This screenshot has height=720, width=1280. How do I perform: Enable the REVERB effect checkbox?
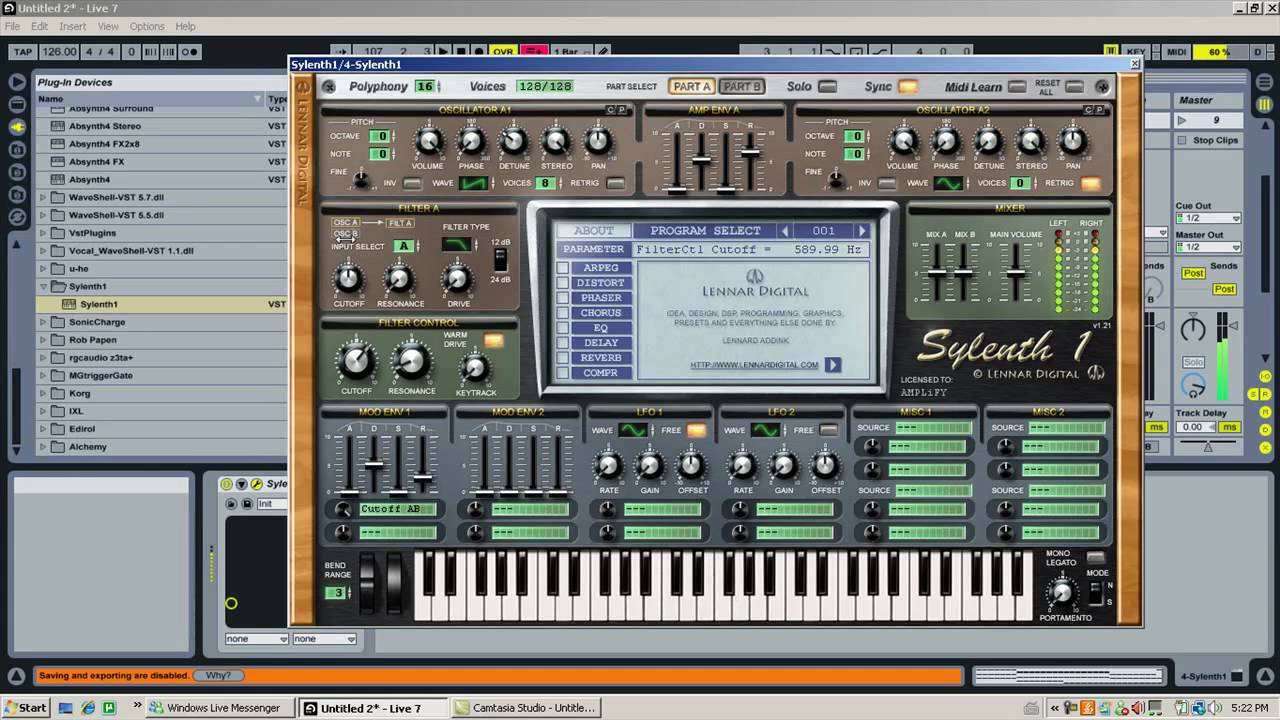tap(563, 358)
